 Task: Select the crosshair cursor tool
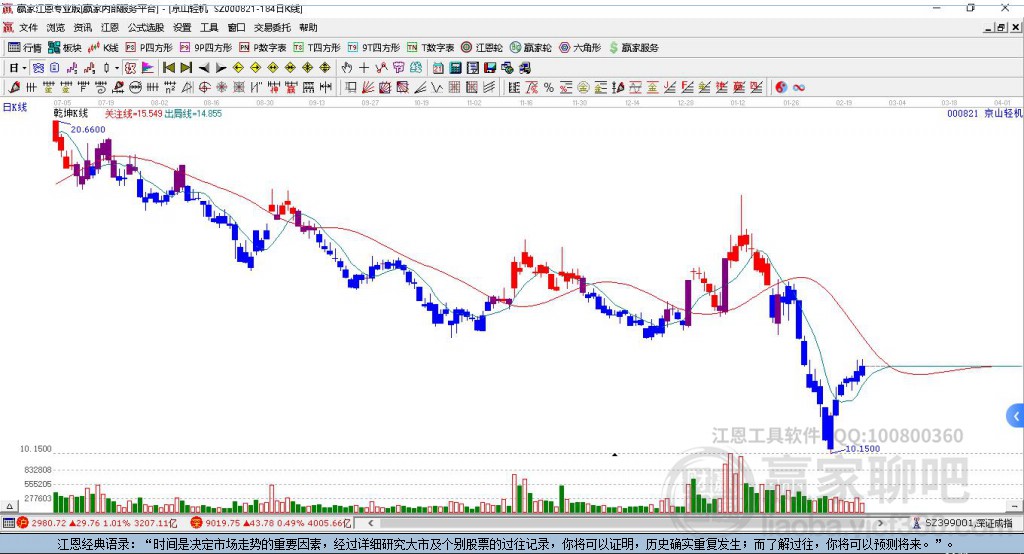pos(364,68)
